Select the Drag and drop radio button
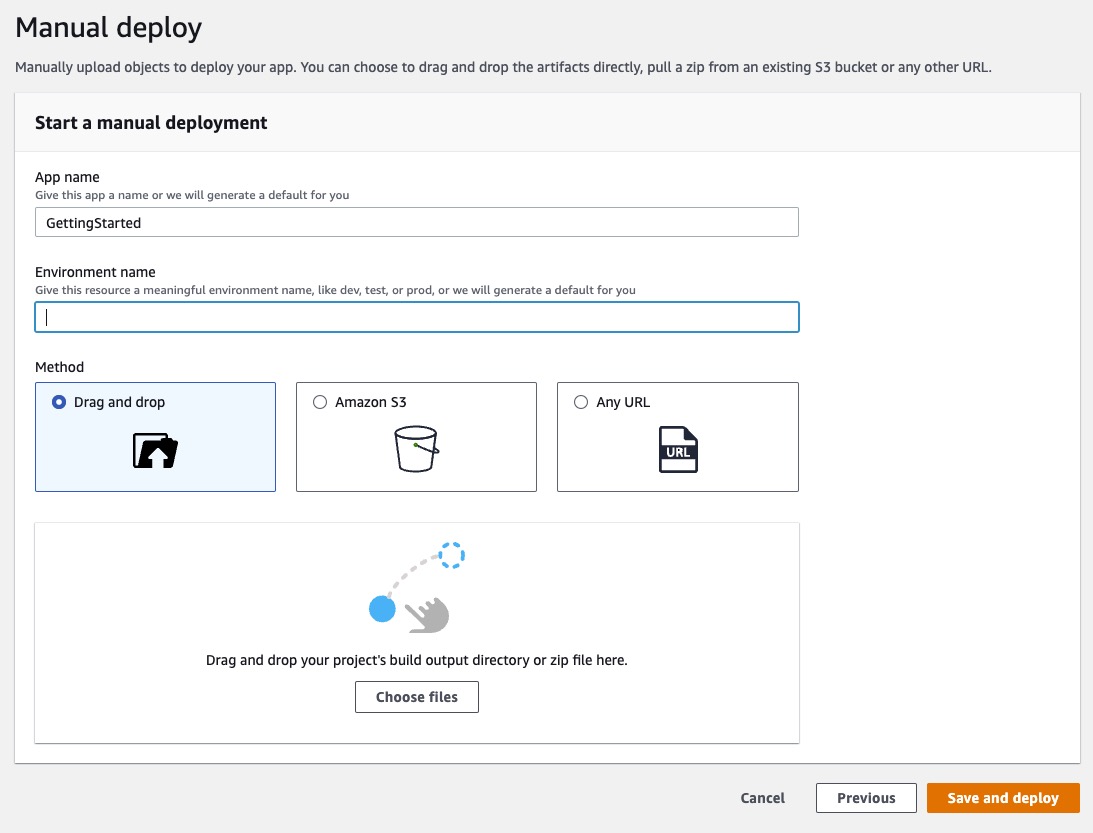 pos(59,402)
